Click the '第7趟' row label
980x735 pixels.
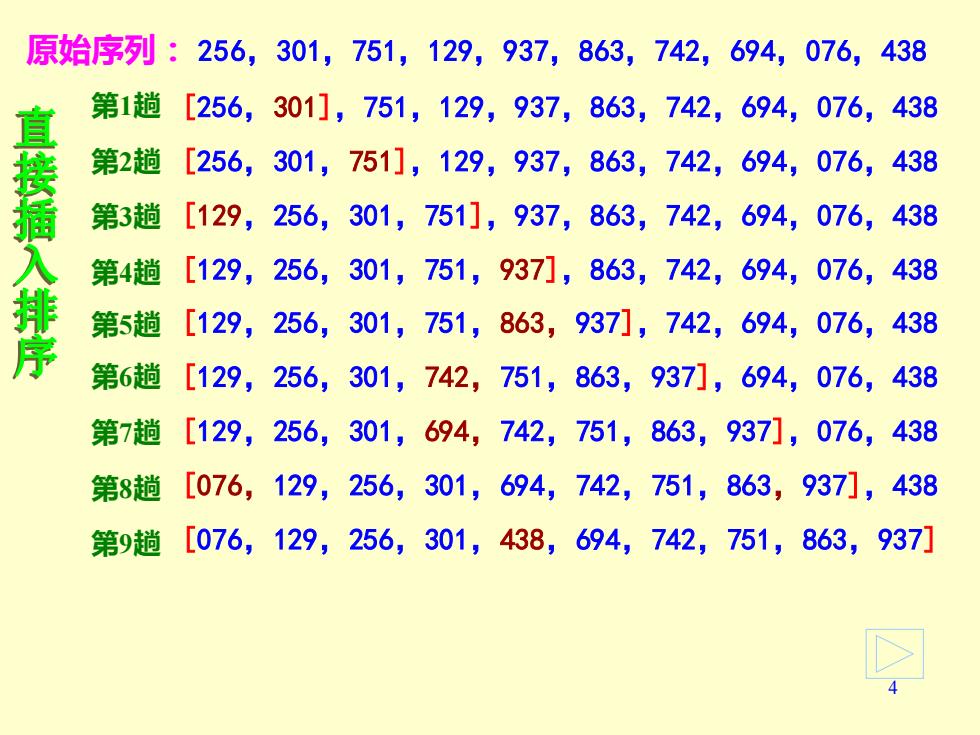(126, 432)
